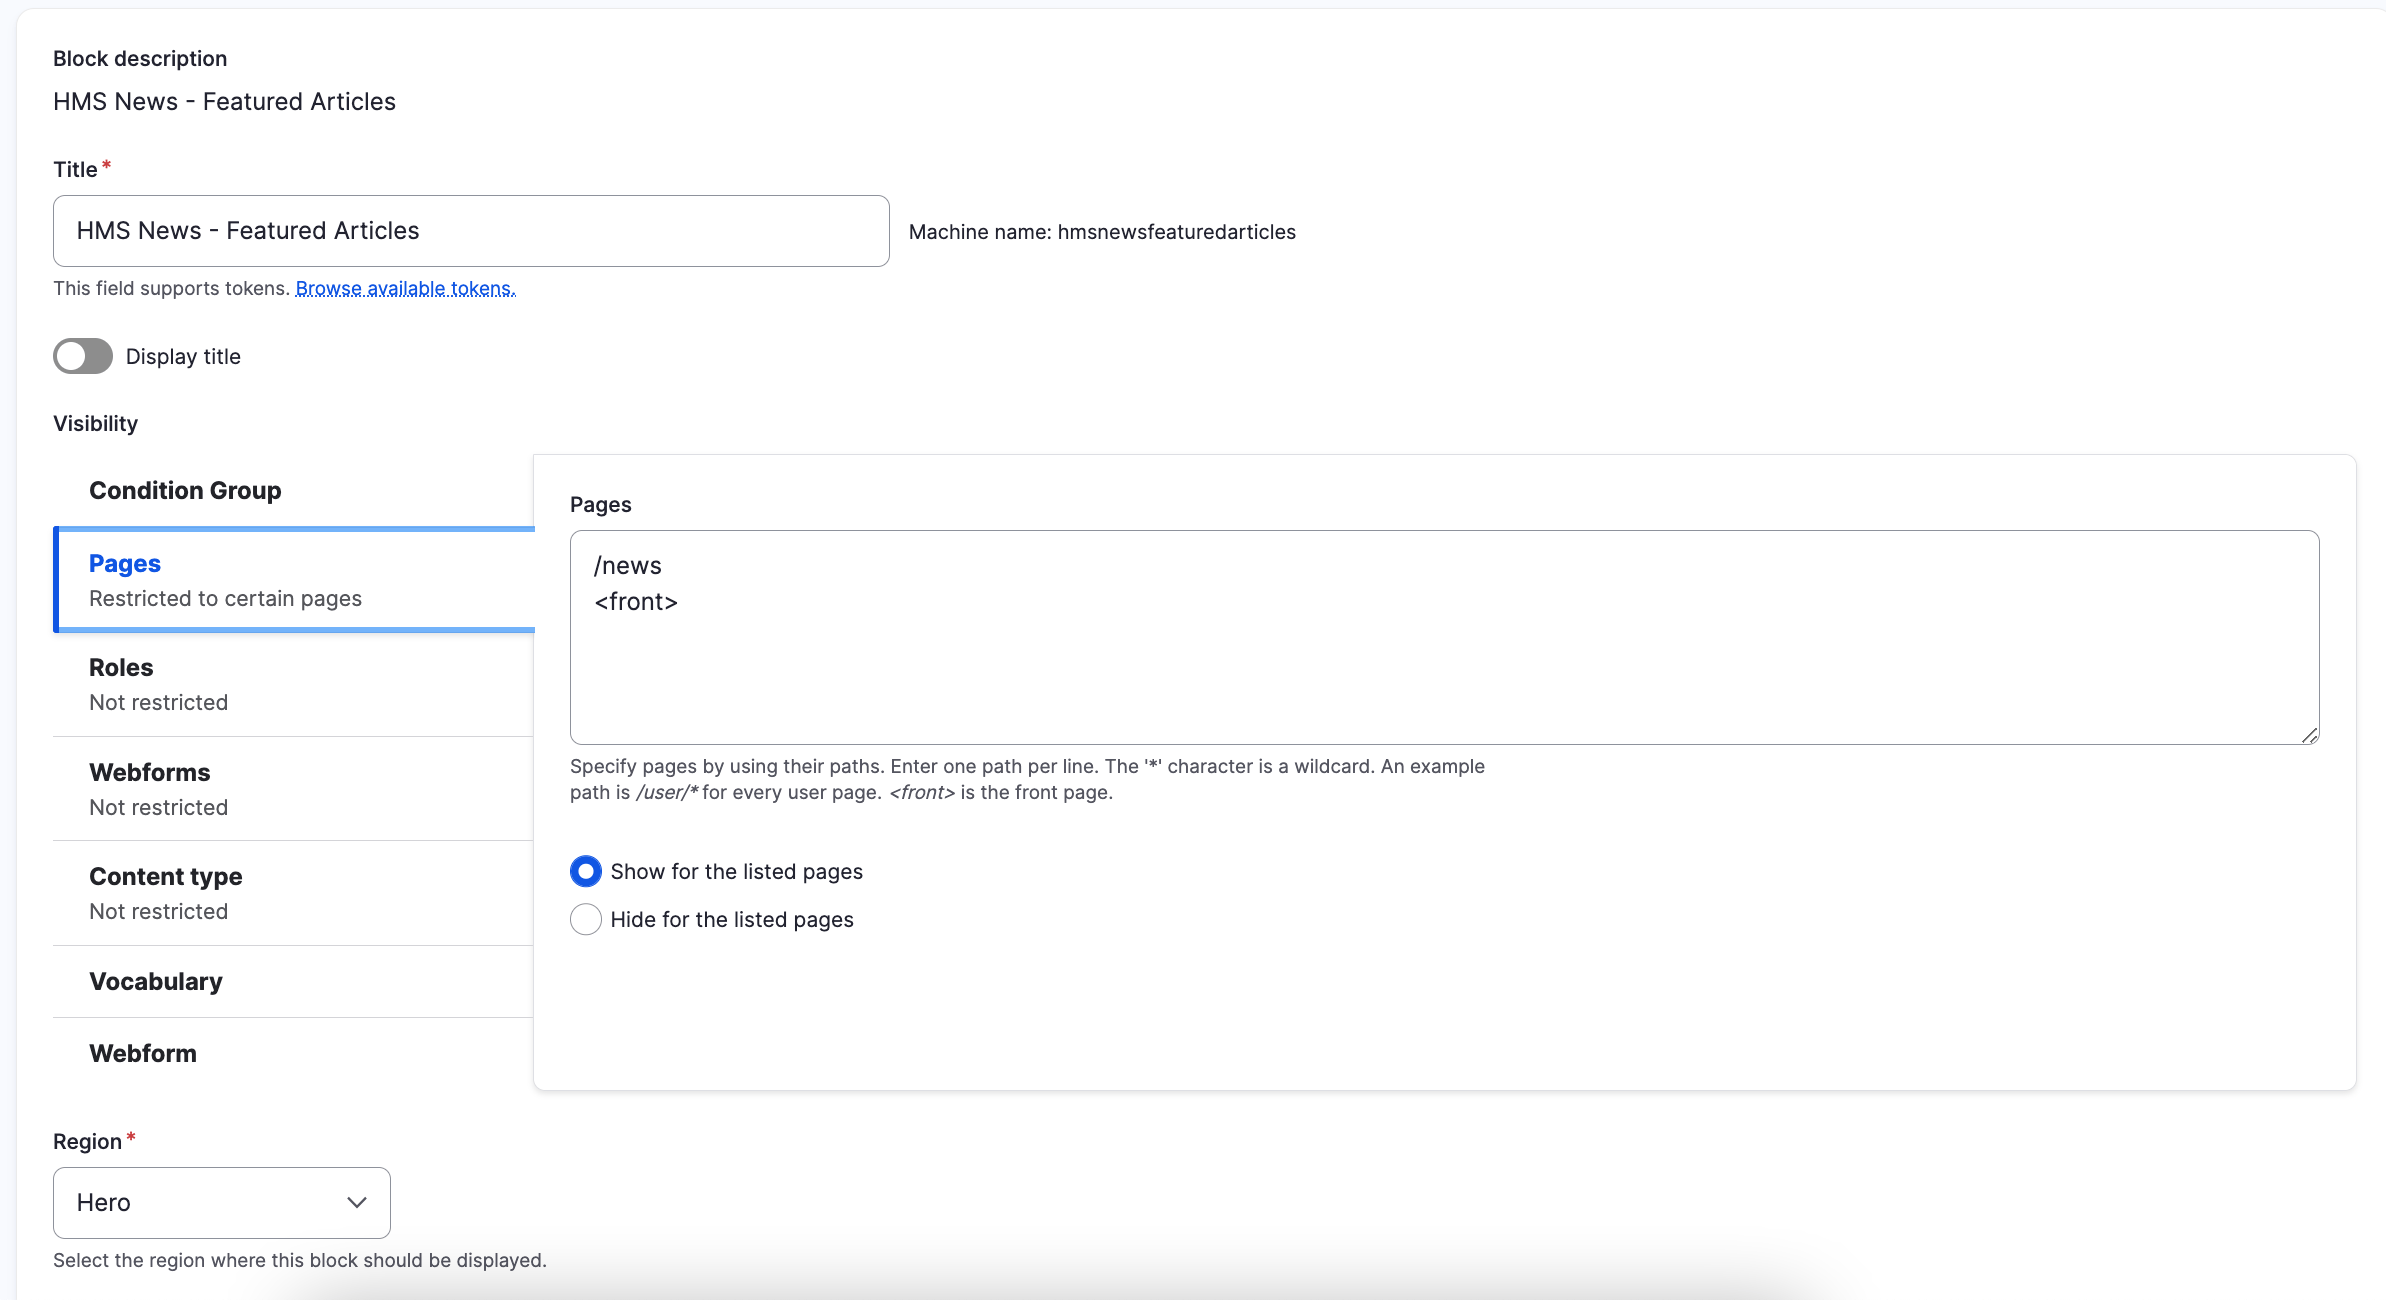
Task: Click the Display title label
Action: click(x=183, y=356)
